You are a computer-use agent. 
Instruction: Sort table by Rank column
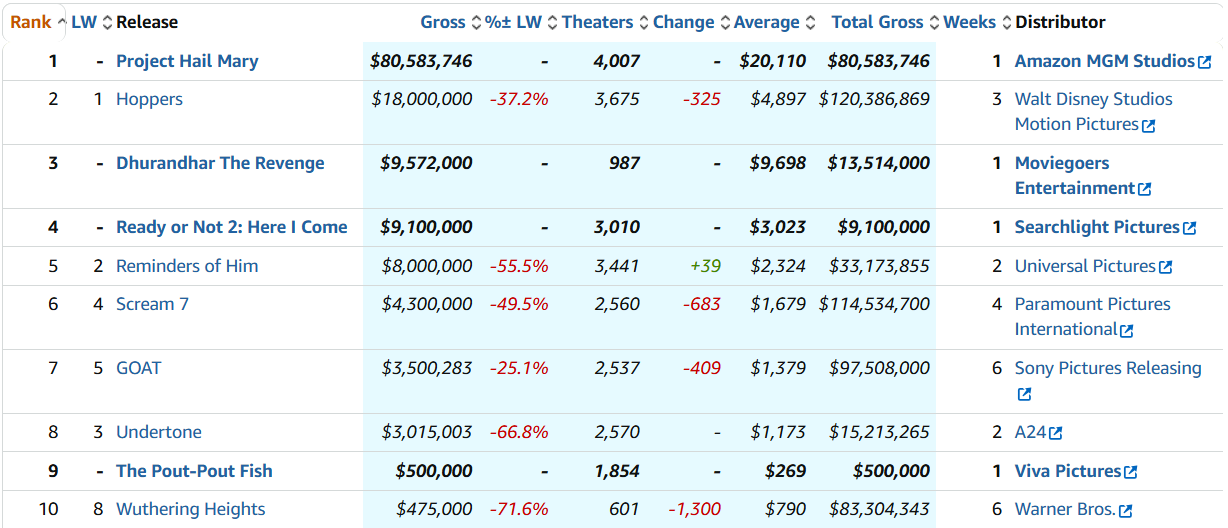(31, 22)
